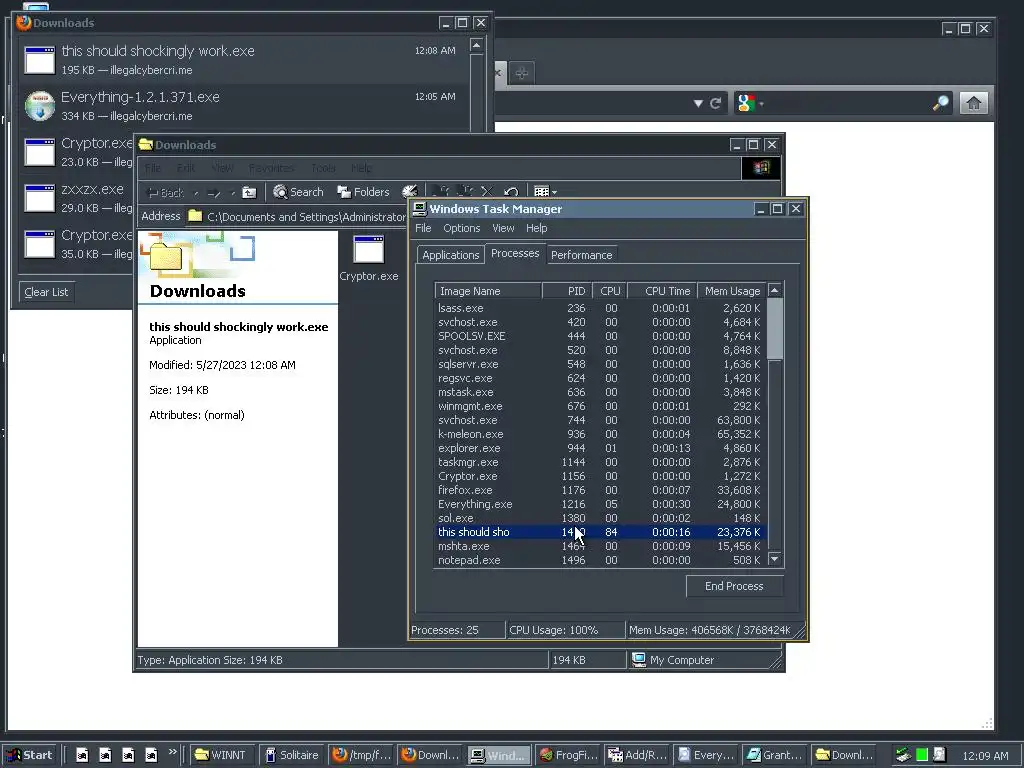Select the Cryptor.exe process row in Task Manager
The height and width of the screenshot is (768, 1024).
600,476
